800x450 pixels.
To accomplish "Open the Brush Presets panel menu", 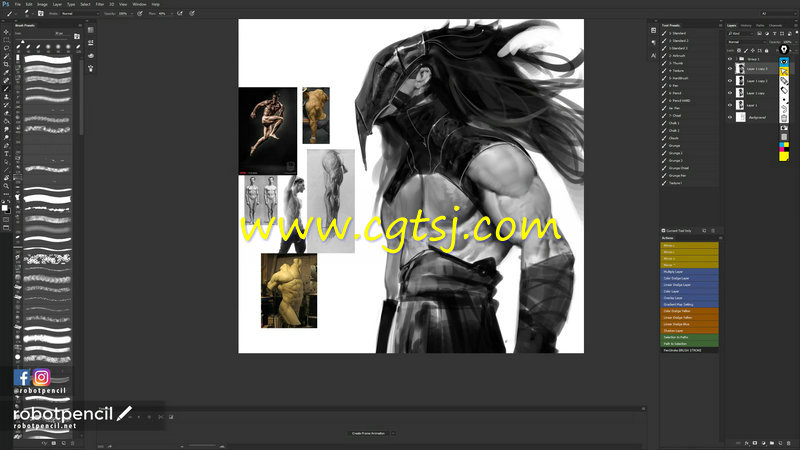I will click(x=80, y=25).
